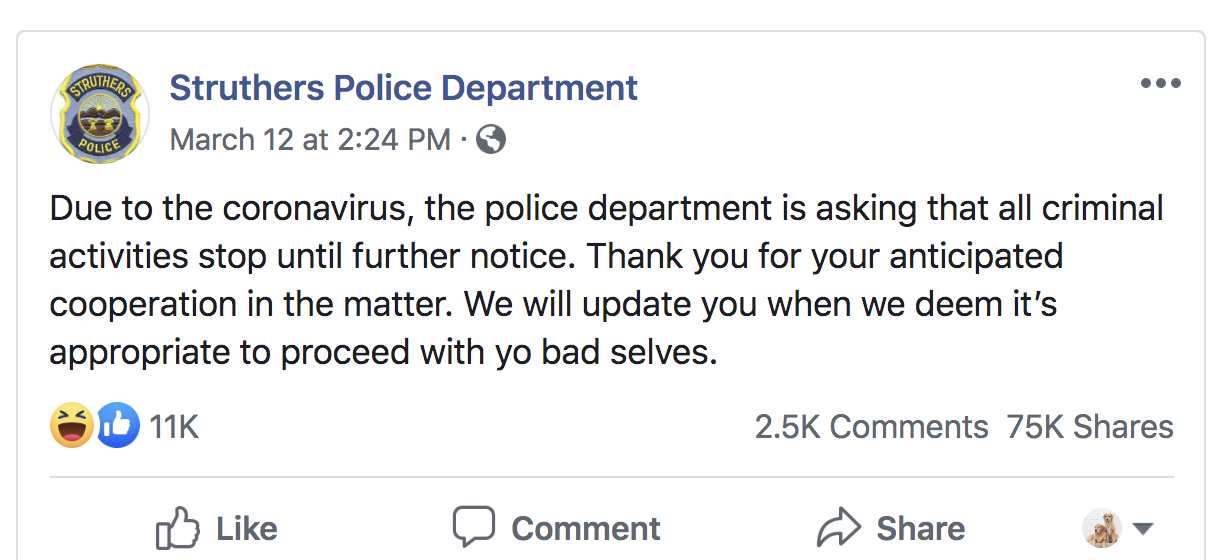The width and height of the screenshot is (1214, 560).
Task: View the 11K reactions list
Action: click(x=174, y=428)
